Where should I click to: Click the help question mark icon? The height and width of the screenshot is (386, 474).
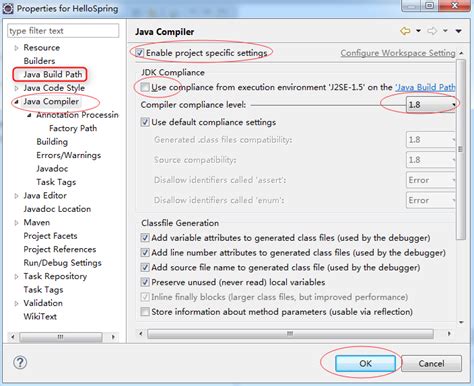20,362
